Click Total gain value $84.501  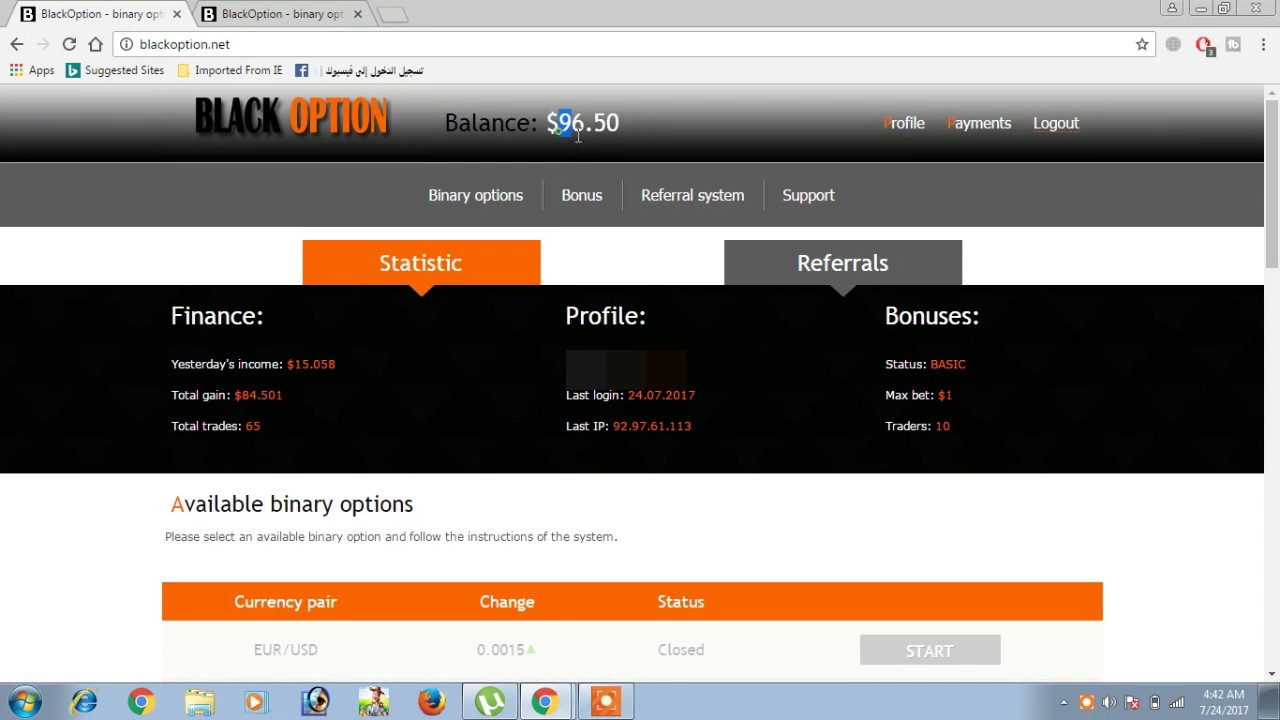(258, 395)
